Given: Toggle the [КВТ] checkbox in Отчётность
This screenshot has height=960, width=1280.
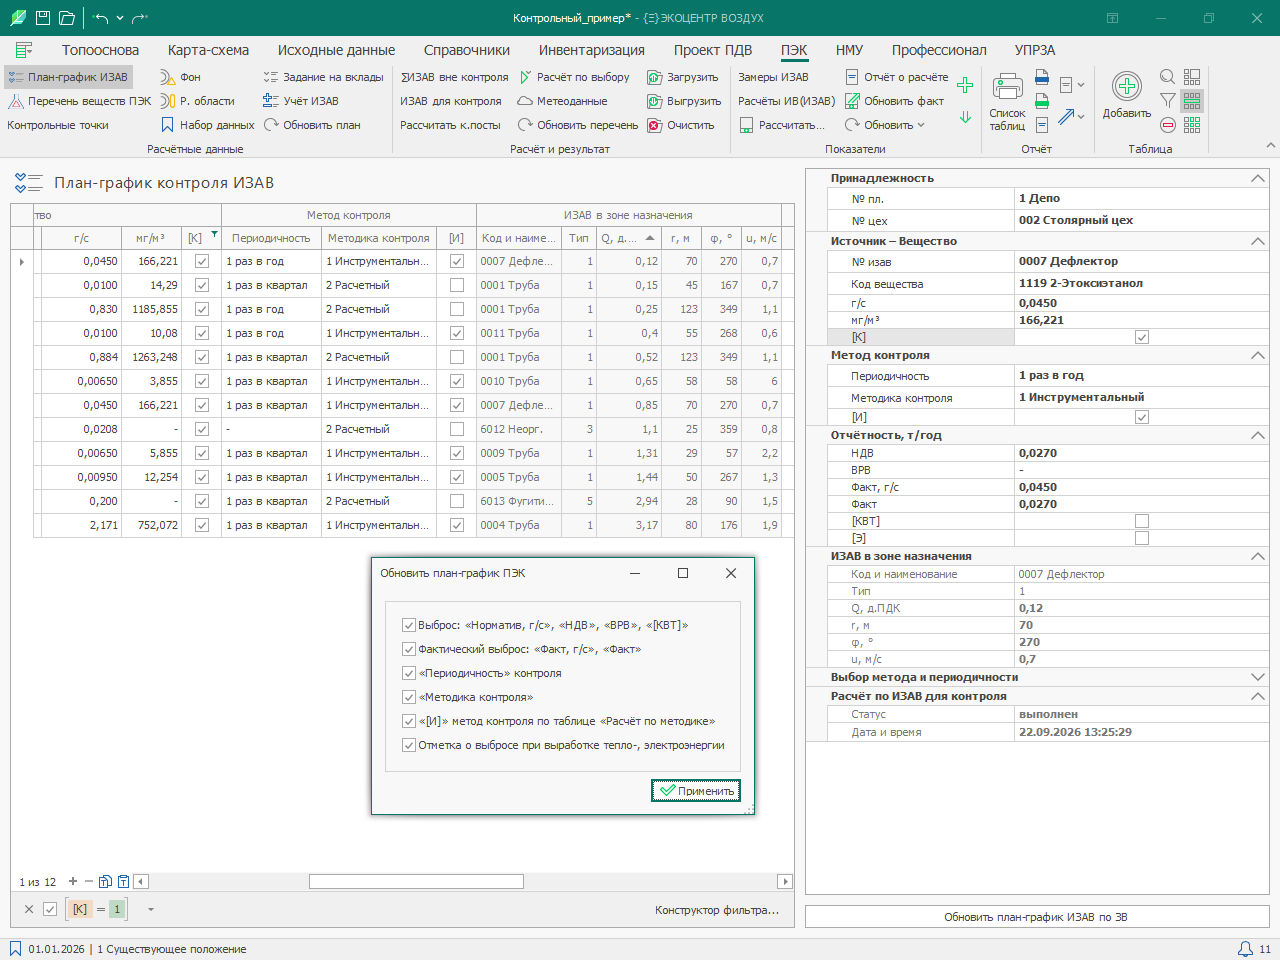Looking at the screenshot, I should [x=1142, y=521].
